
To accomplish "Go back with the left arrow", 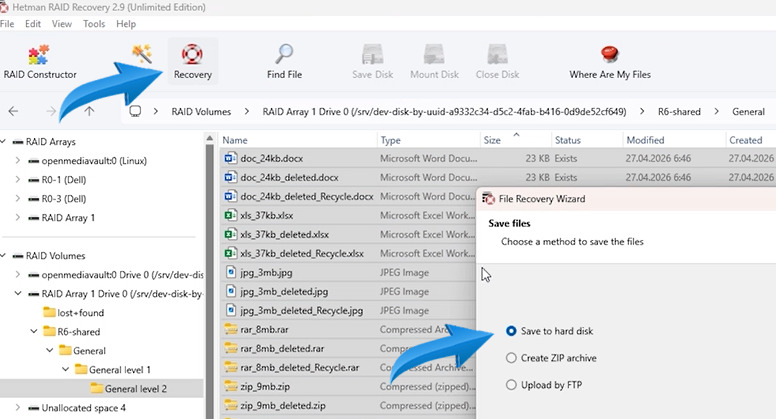I will tap(13, 111).
